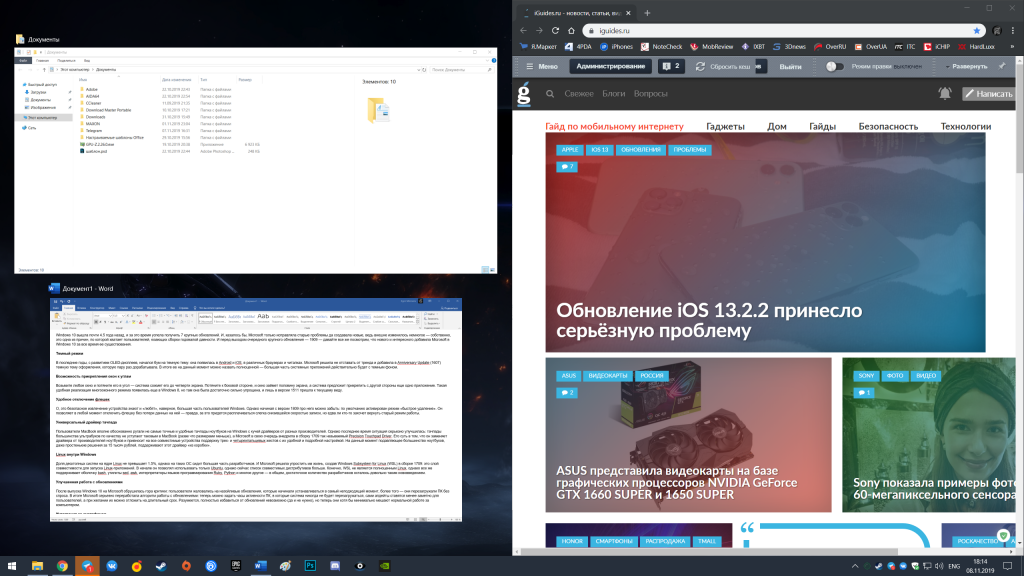Open the 3Dnews bookmark
The width and height of the screenshot is (1024, 576).
coord(790,47)
